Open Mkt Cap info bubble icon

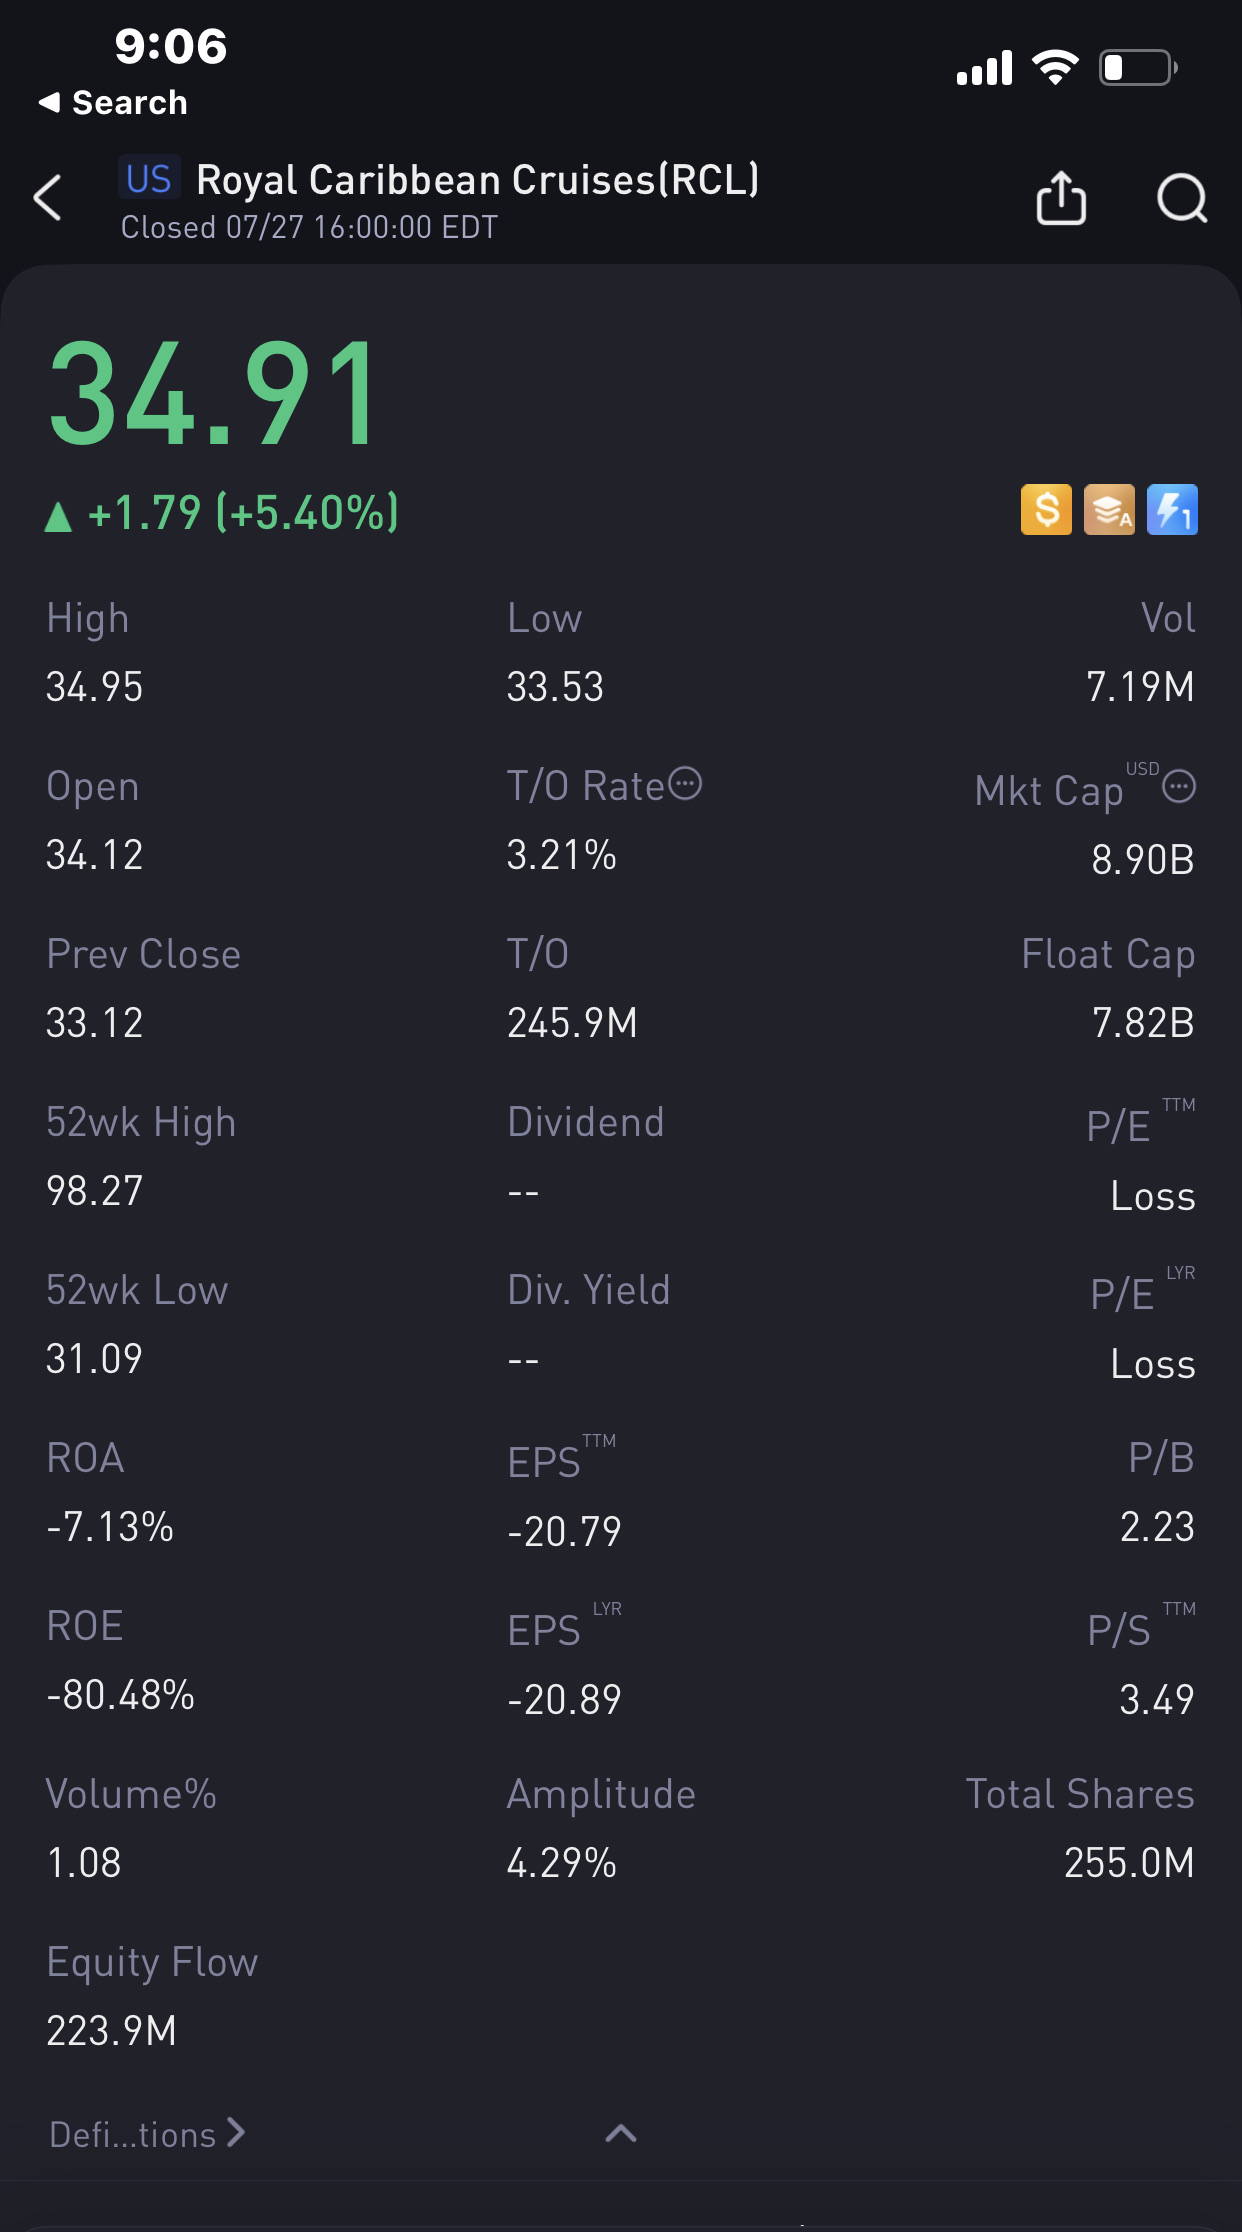tap(1179, 787)
